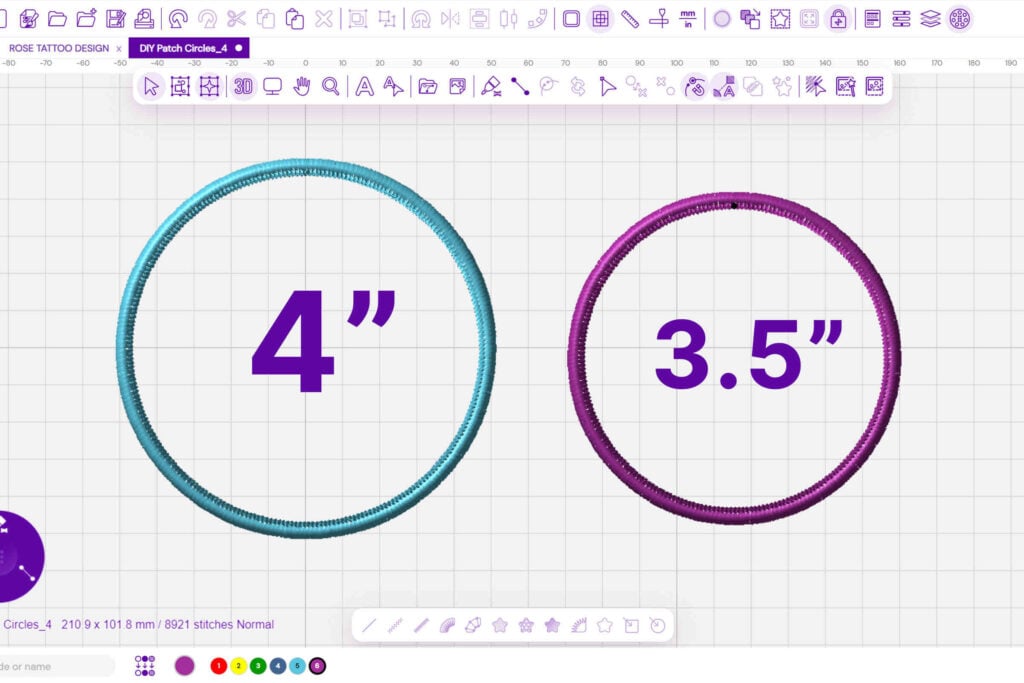Toggle the 3D view mode
This screenshot has width=1024, height=683.
pos(243,87)
